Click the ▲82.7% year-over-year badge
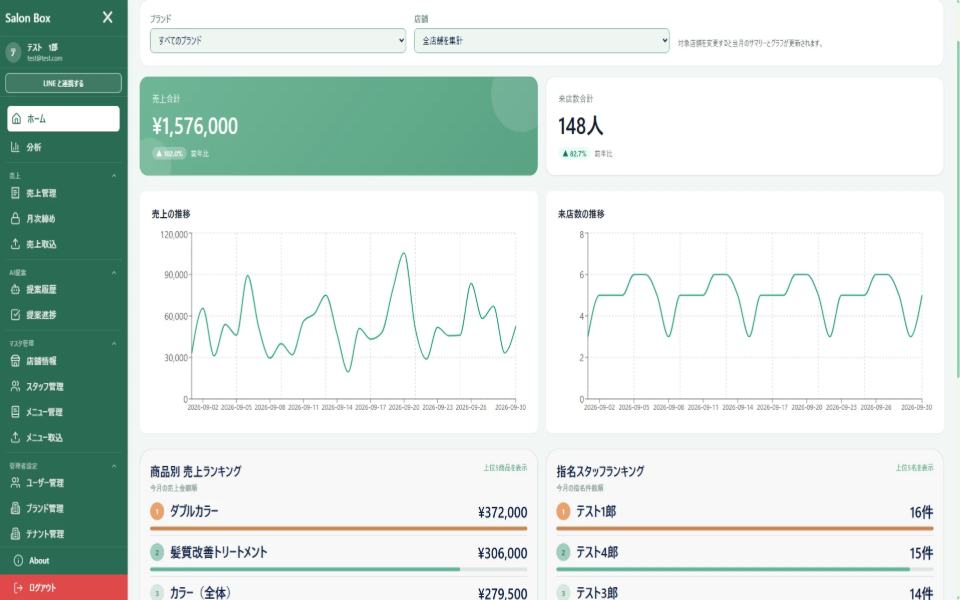Viewport: 960px width, 600px height. [574, 154]
